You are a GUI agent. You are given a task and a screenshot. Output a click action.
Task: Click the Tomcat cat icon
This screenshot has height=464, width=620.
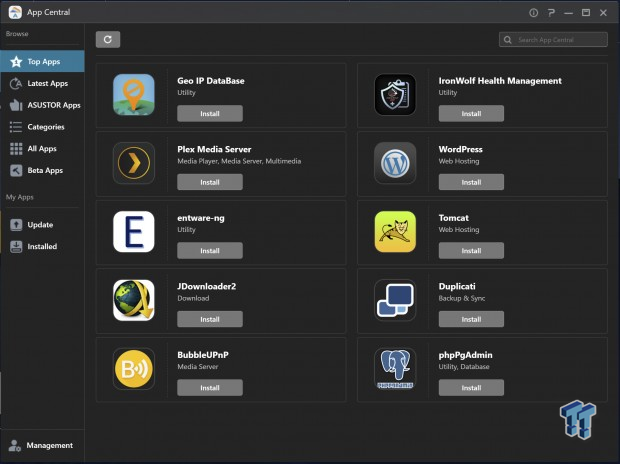(395, 231)
